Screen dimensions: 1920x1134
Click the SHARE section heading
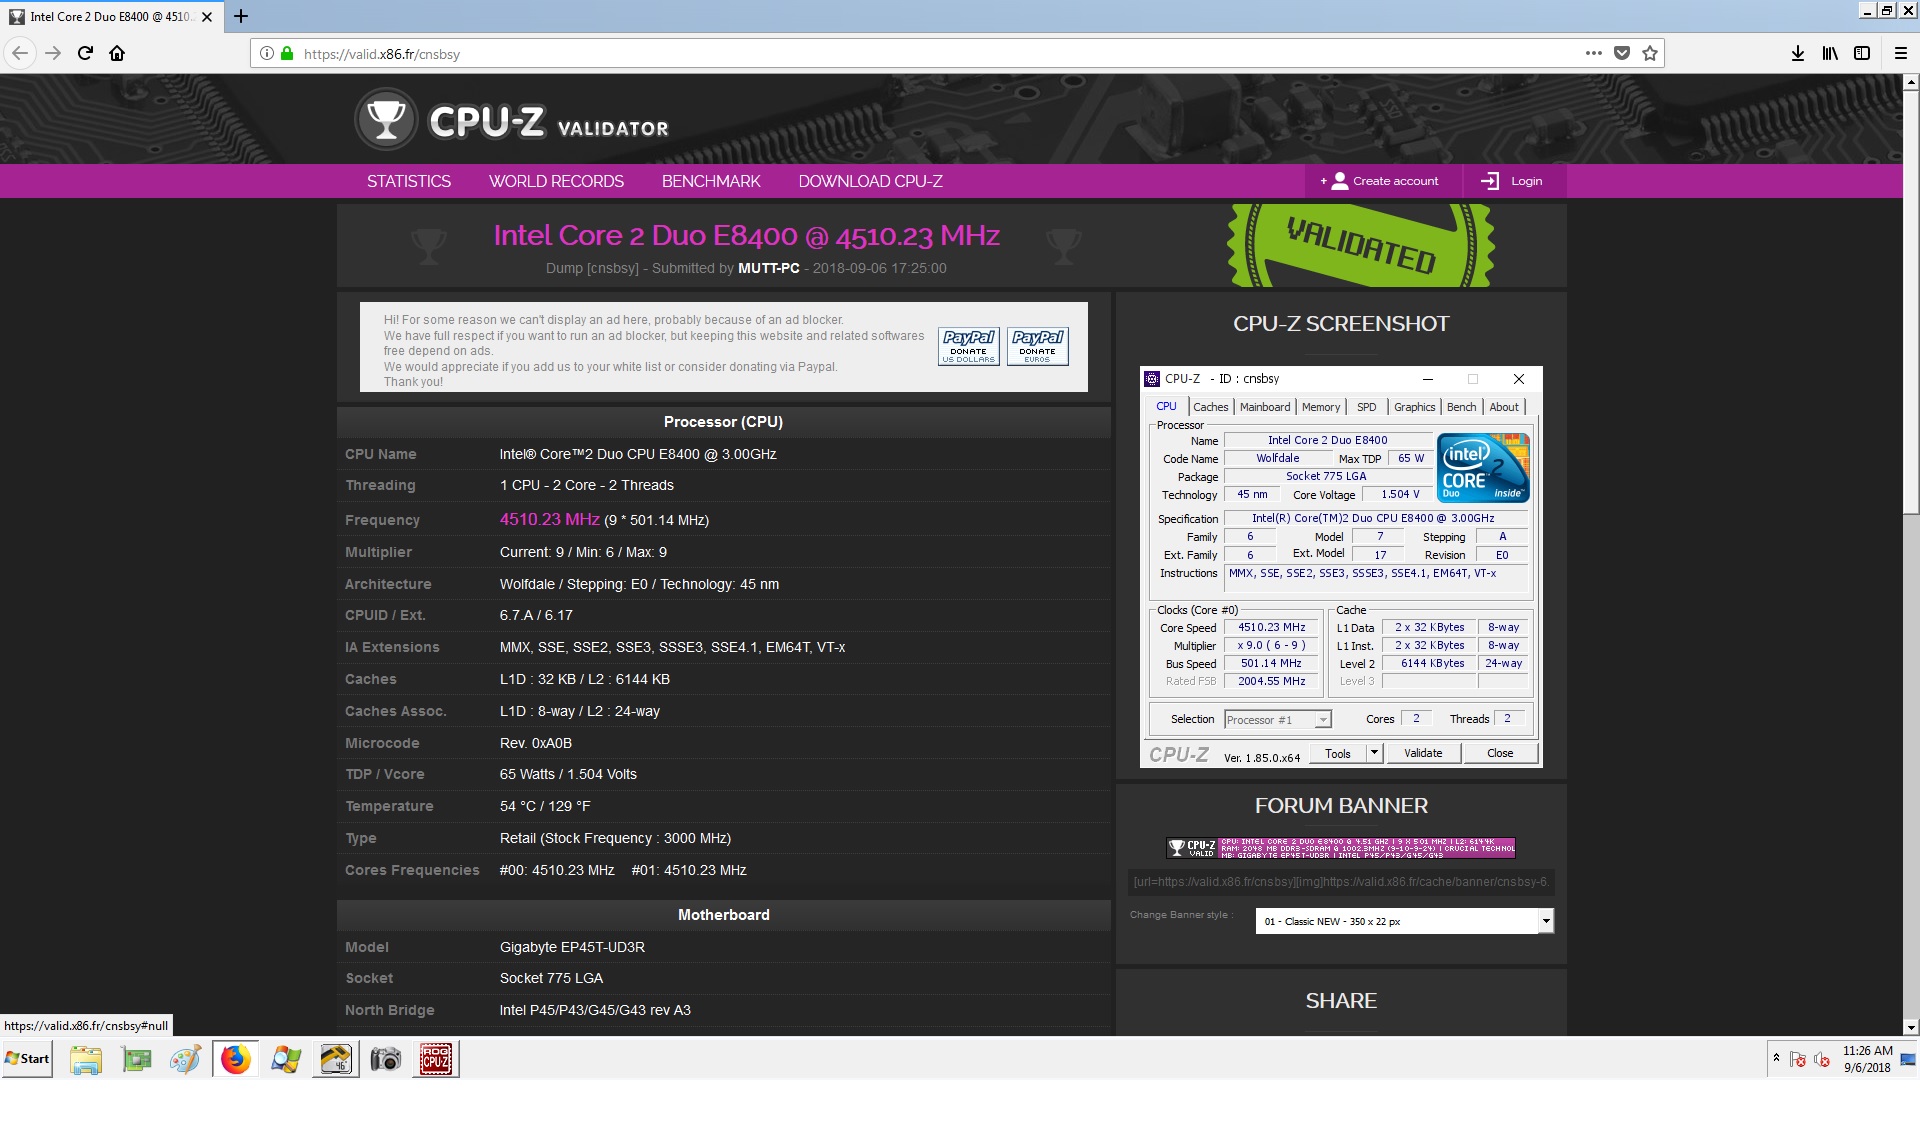tap(1341, 1001)
